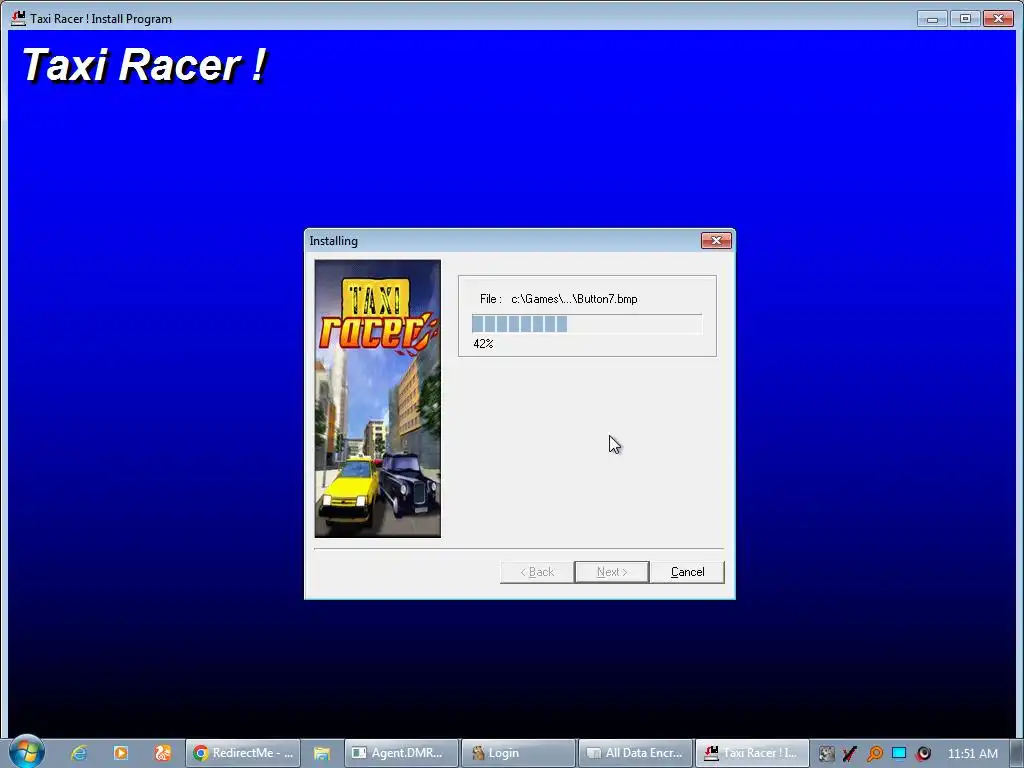Click the red-and-black checkmark tray icon
Image resolution: width=1024 pixels, height=768 pixels.
tap(850, 754)
